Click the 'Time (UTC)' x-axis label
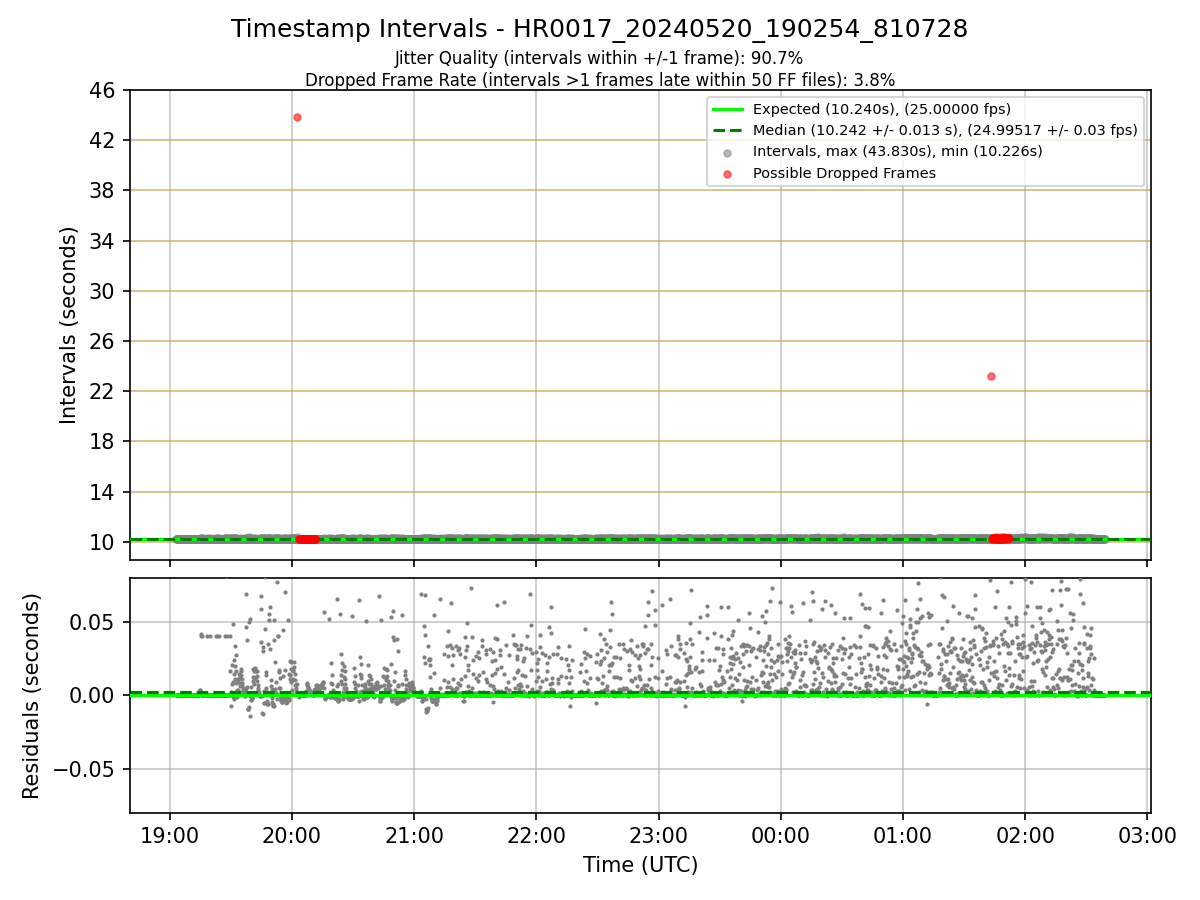1200x900 pixels. 640,865
